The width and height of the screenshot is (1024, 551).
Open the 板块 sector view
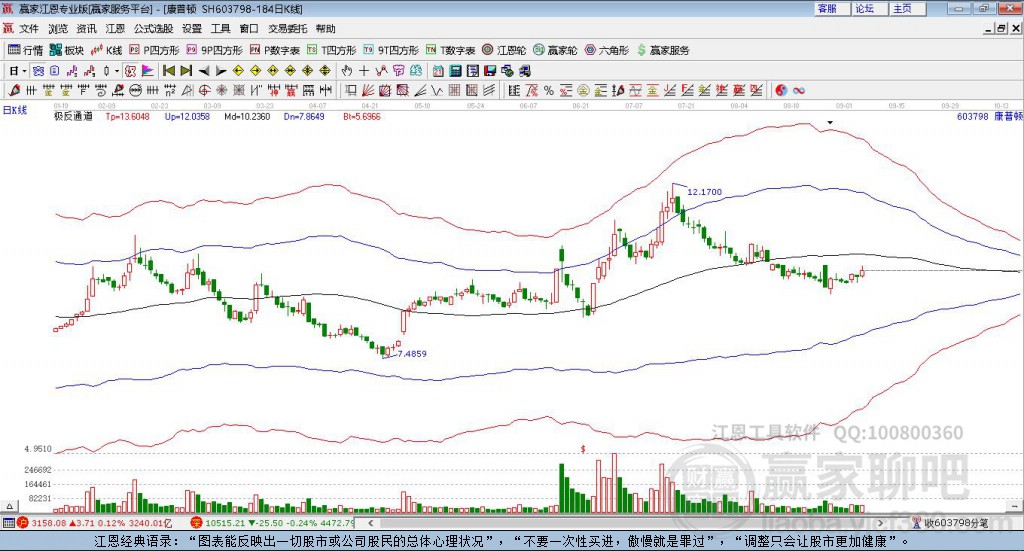67,50
